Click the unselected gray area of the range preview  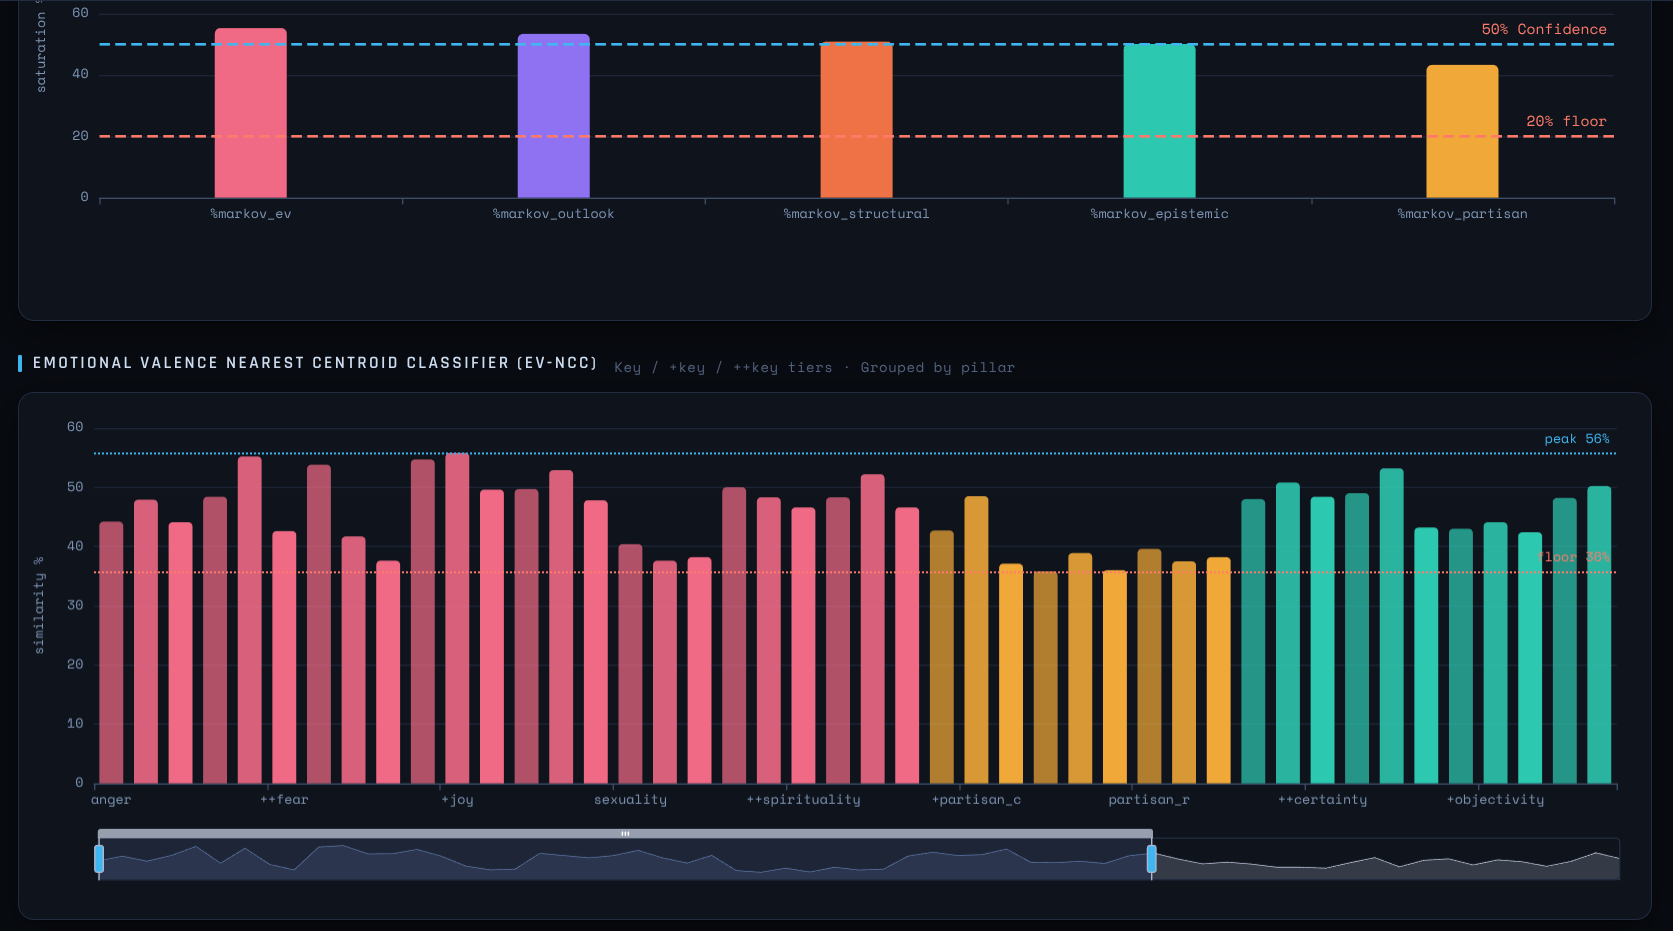[1386, 859]
